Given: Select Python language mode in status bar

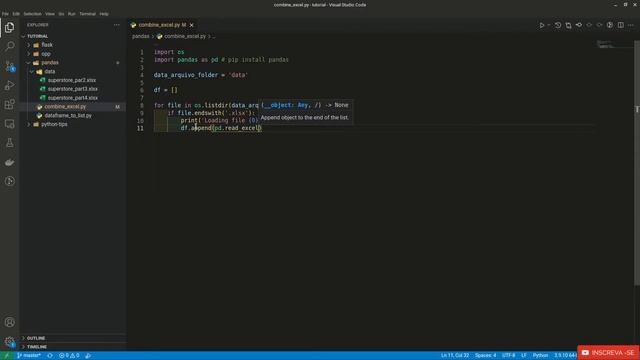Looking at the screenshot, I should click(540, 356).
